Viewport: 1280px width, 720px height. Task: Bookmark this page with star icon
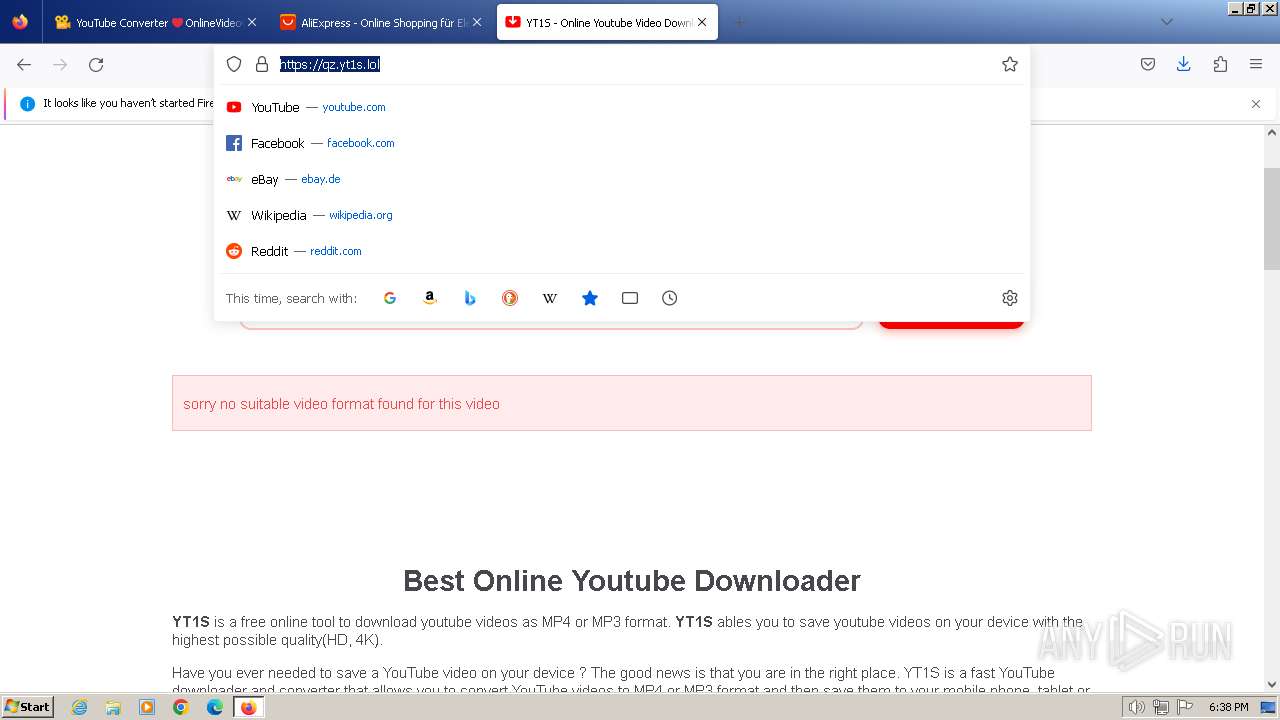coord(1010,64)
